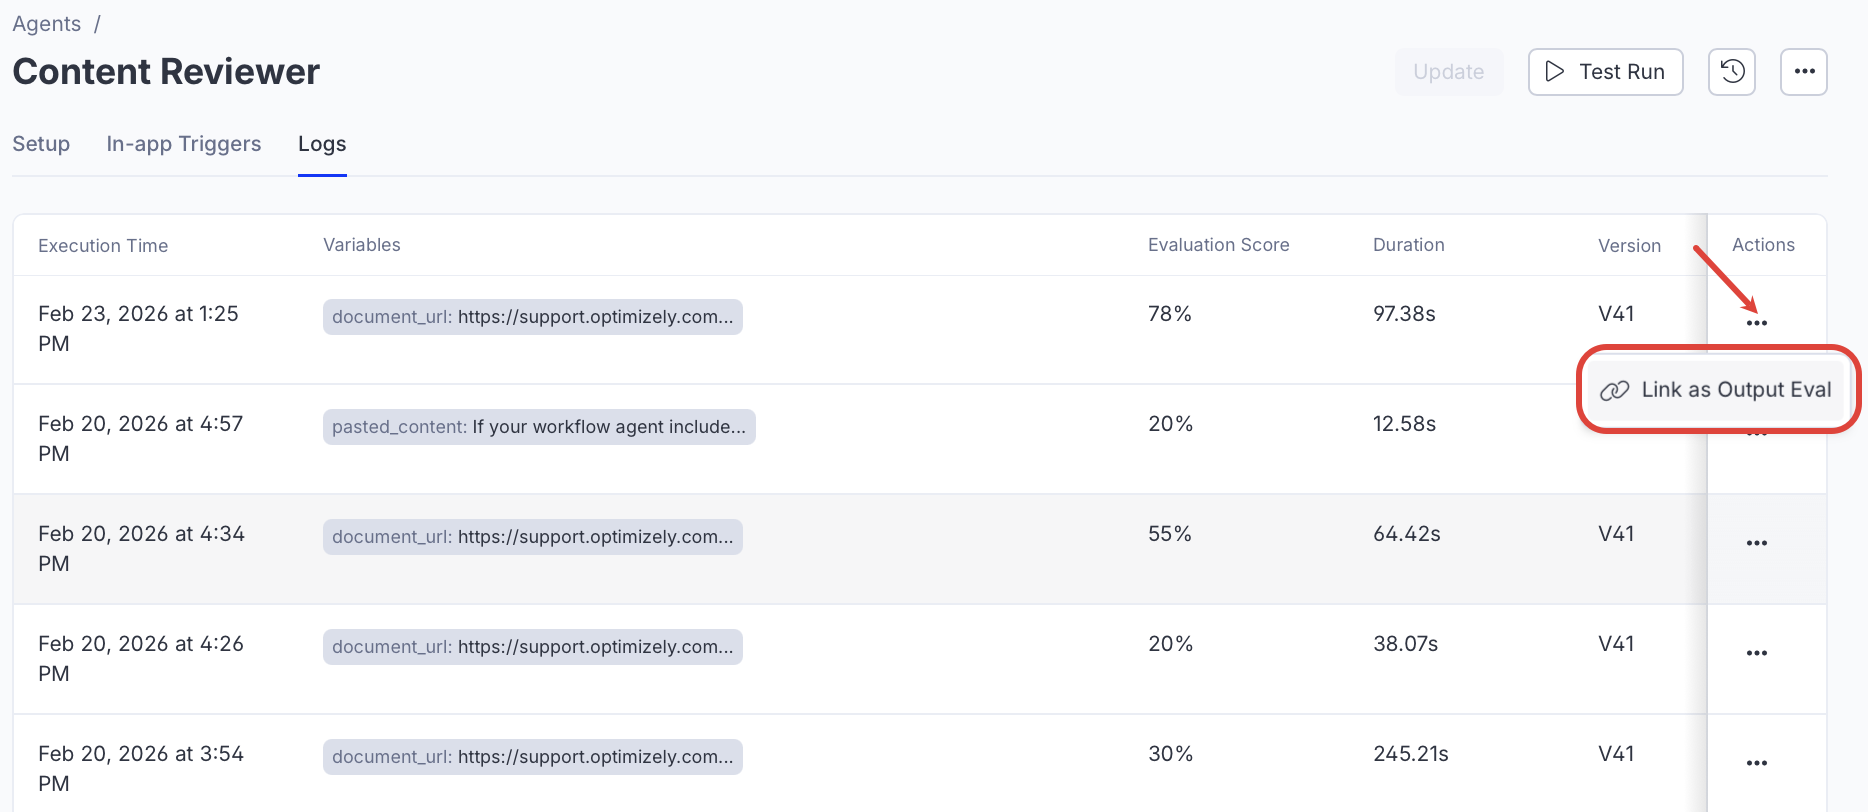This screenshot has width=1868, height=812.
Task: Click the play icon in Test Run
Action: pyautogui.click(x=1554, y=72)
